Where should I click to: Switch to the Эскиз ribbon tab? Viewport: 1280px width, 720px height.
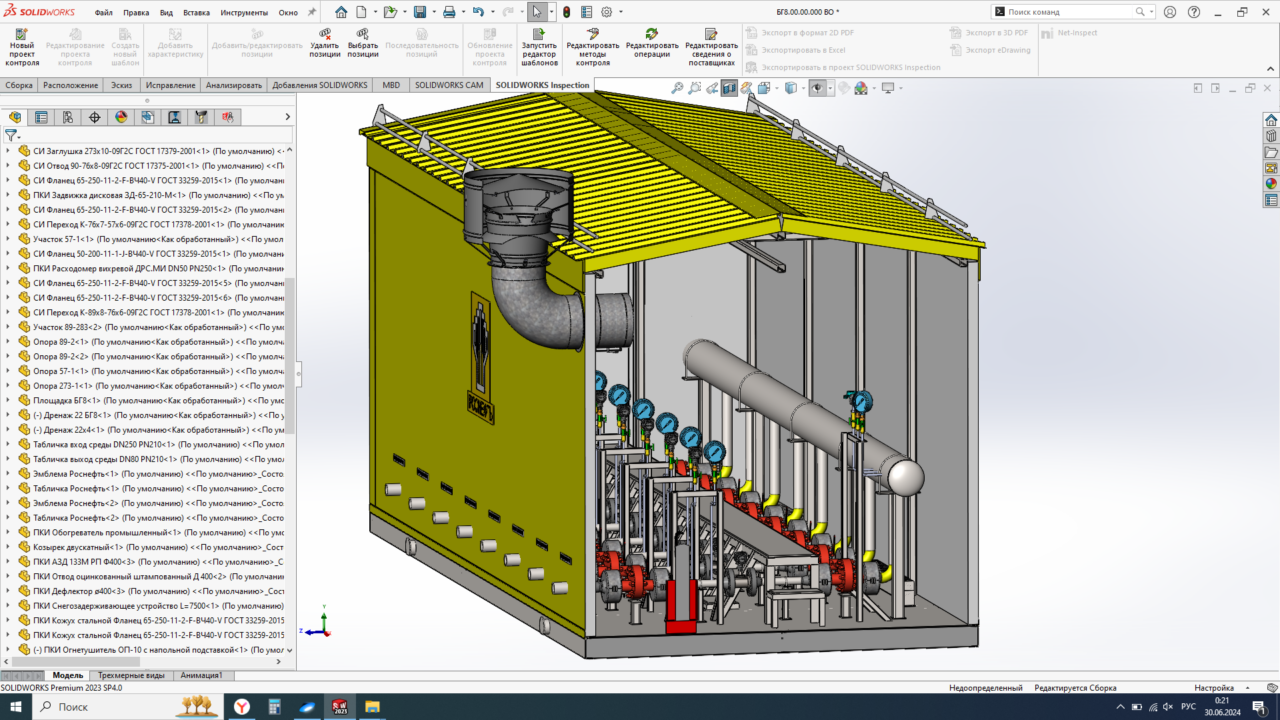click(x=121, y=85)
